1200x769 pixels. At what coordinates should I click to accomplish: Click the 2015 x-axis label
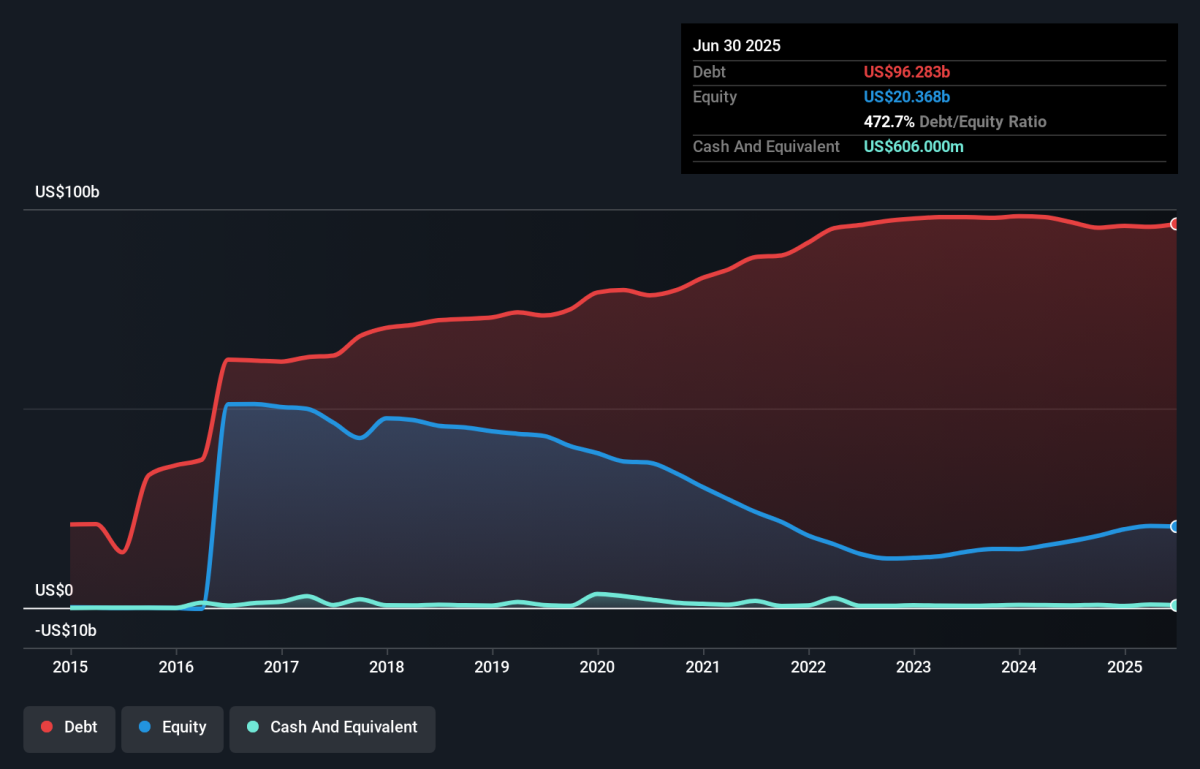pos(70,667)
